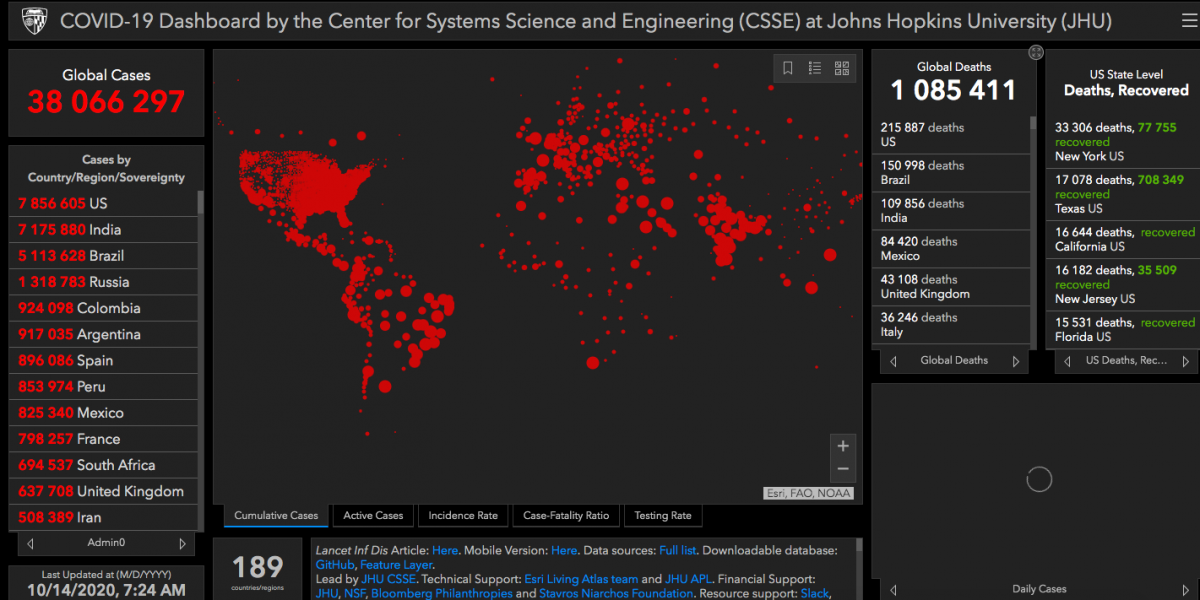
Task: Click the 'Esri, FAO, NOAA' map attribution
Action: click(808, 493)
